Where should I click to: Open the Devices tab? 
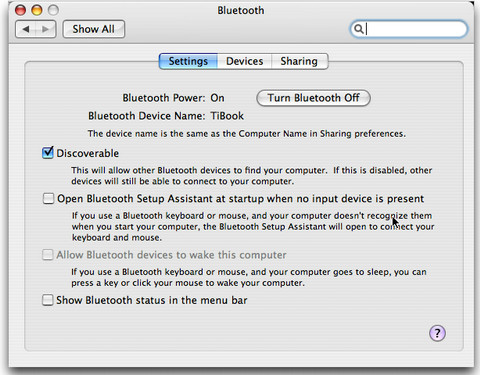(245, 61)
